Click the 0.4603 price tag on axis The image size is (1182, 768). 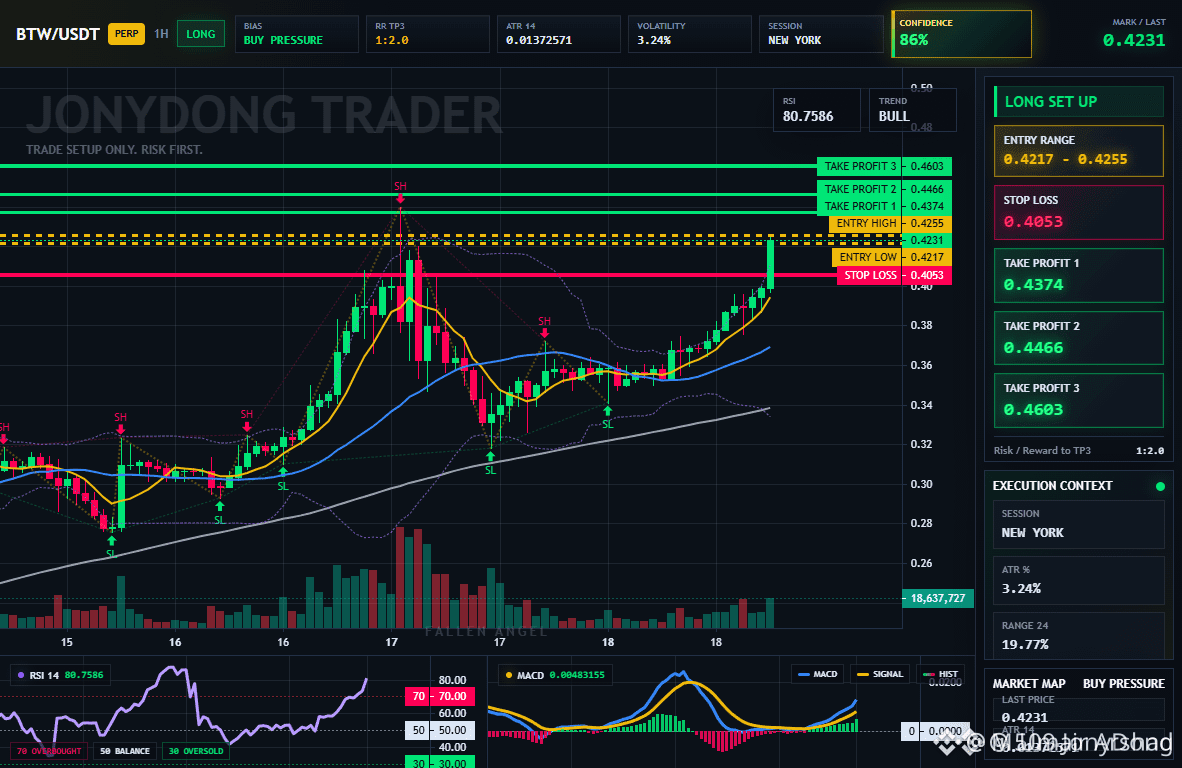pos(927,166)
